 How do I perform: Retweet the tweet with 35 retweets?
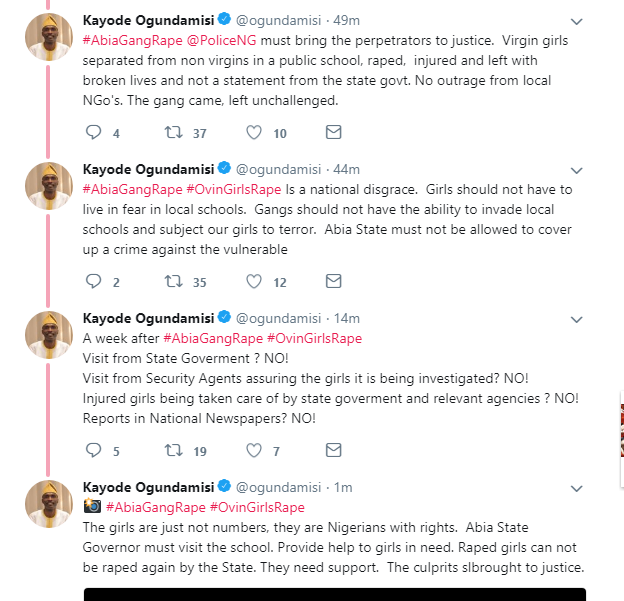174,281
